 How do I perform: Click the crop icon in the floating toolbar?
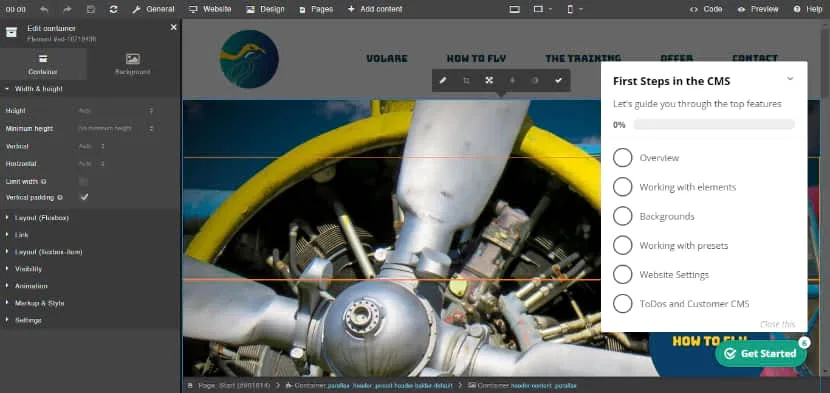coord(466,81)
